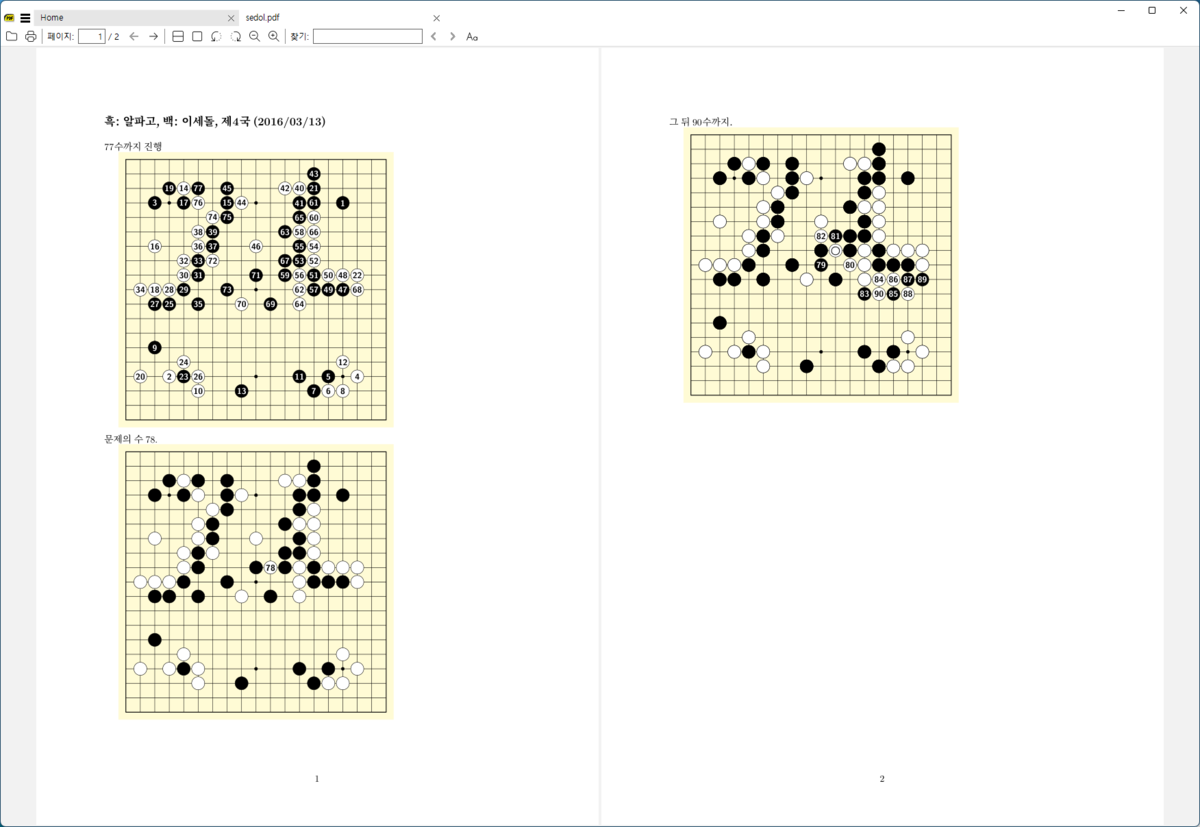The width and height of the screenshot is (1200, 827).
Task: Open the SumatraPDF hamburger menu
Action: click(x=26, y=17)
